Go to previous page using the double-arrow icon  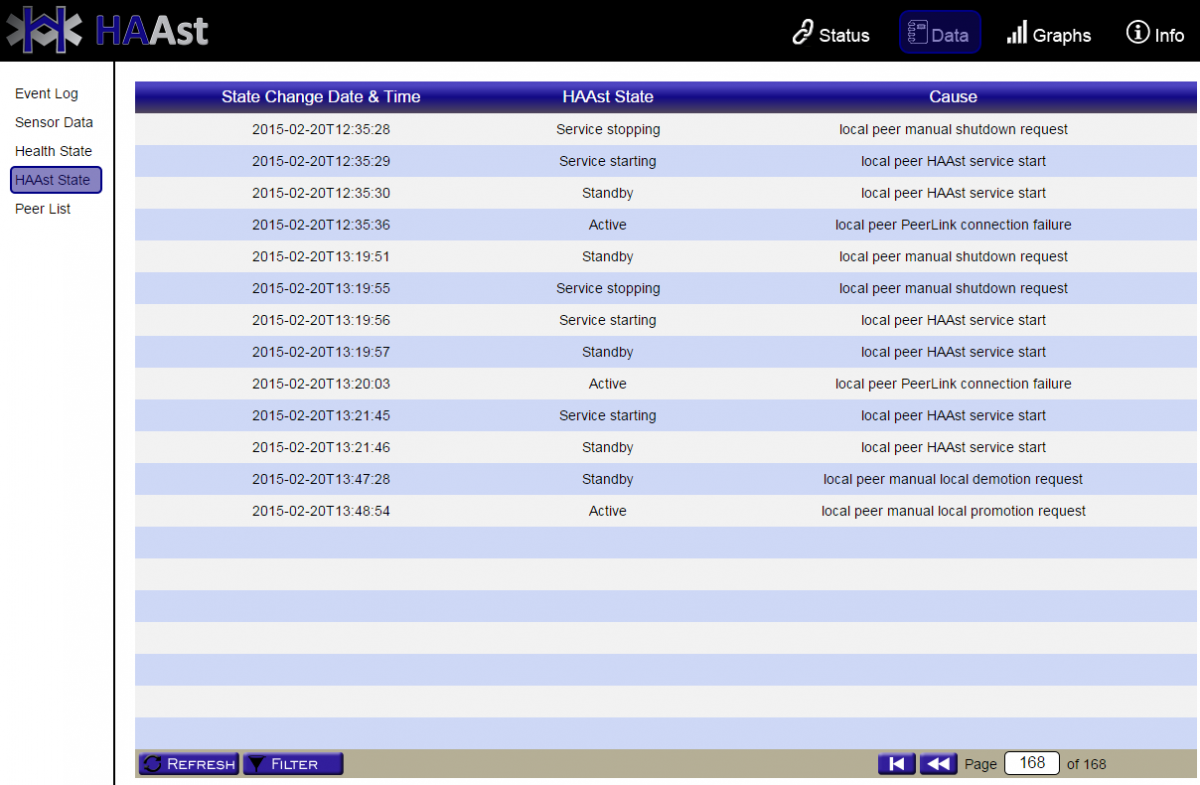[938, 763]
